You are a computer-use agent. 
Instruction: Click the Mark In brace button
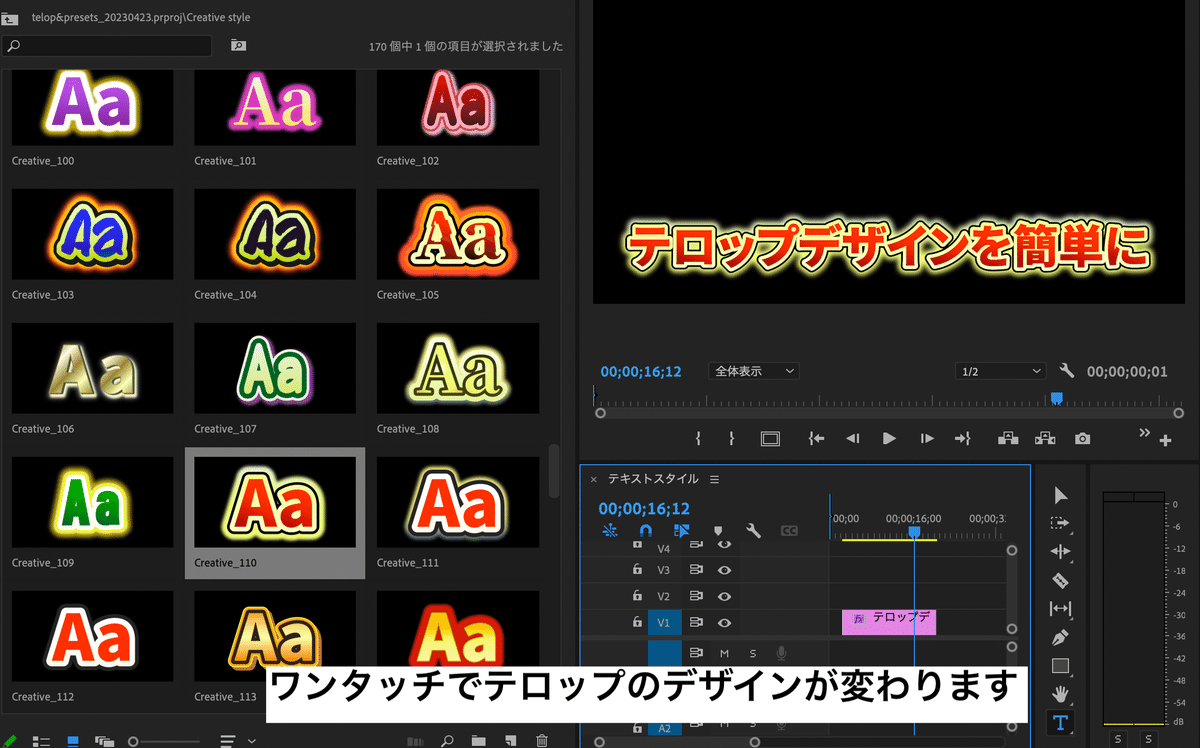pos(698,438)
